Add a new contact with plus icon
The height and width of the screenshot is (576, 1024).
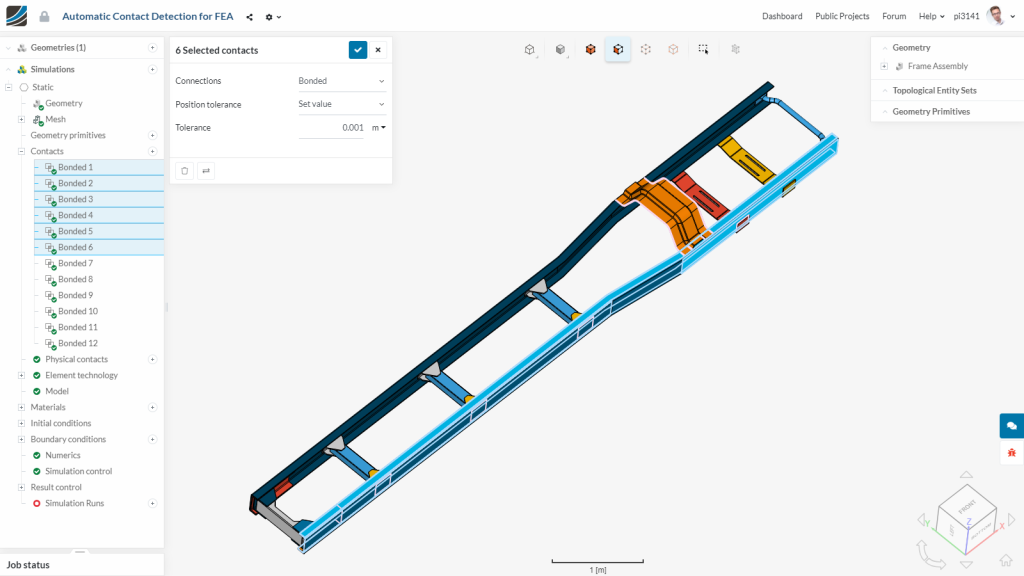(x=152, y=151)
